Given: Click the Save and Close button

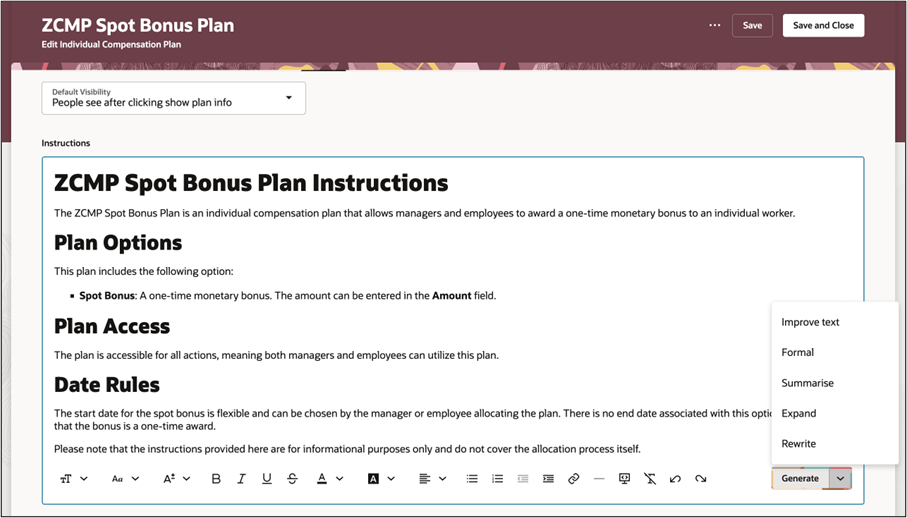Looking at the screenshot, I should pyautogui.click(x=823, y=25).
